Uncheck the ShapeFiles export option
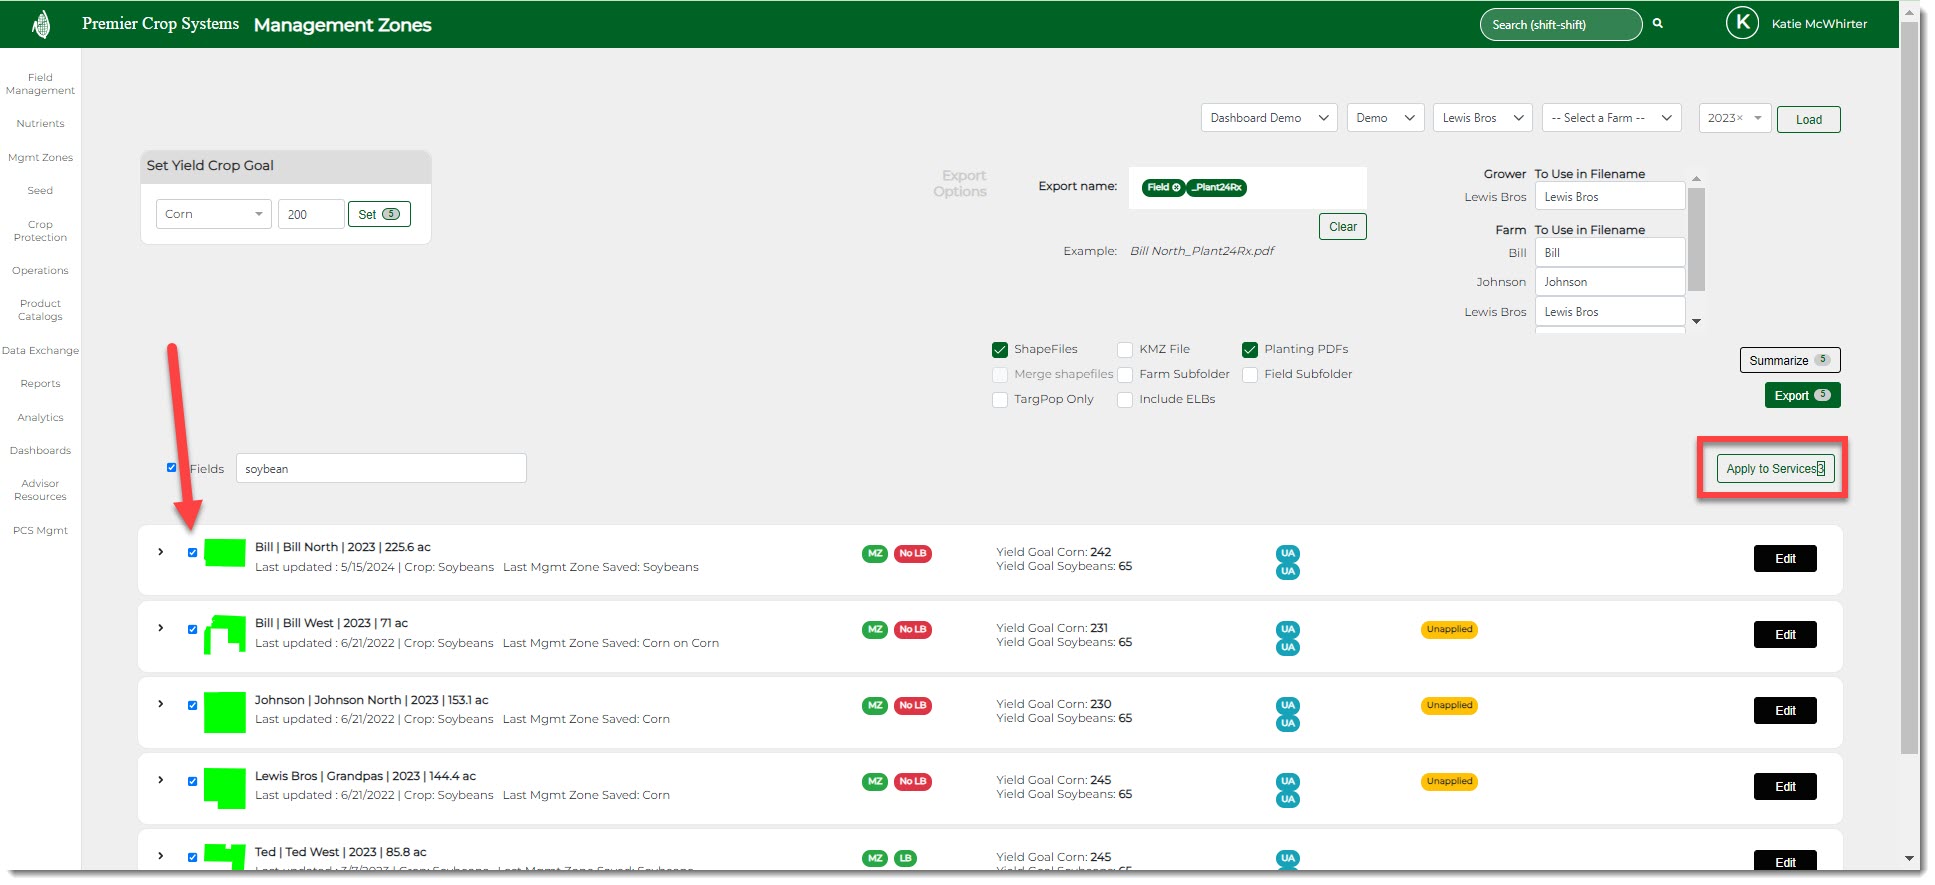The image size is (1935, 885). coord(999,350)
